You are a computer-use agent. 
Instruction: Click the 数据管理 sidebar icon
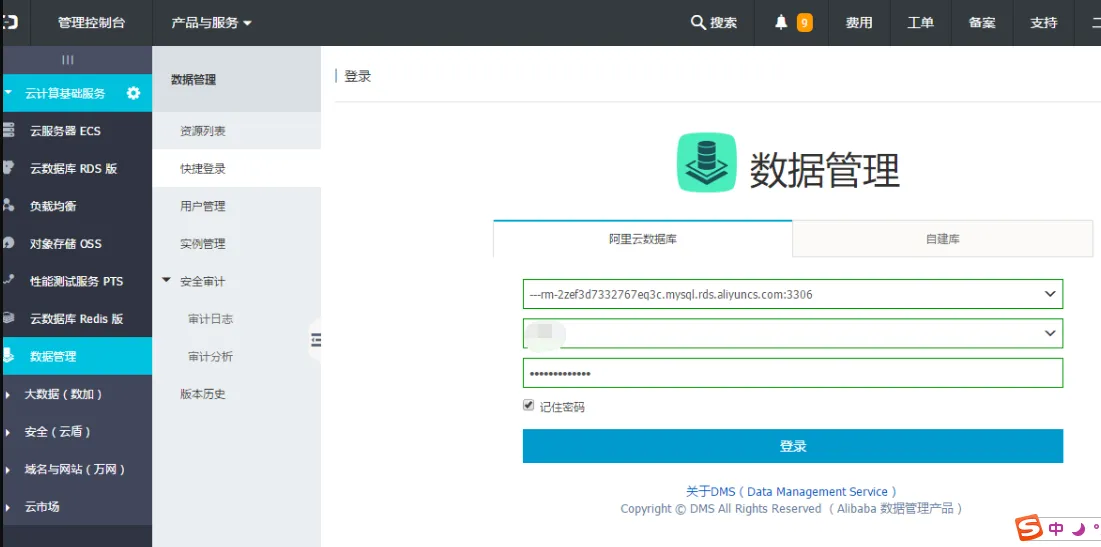(8, 356)
